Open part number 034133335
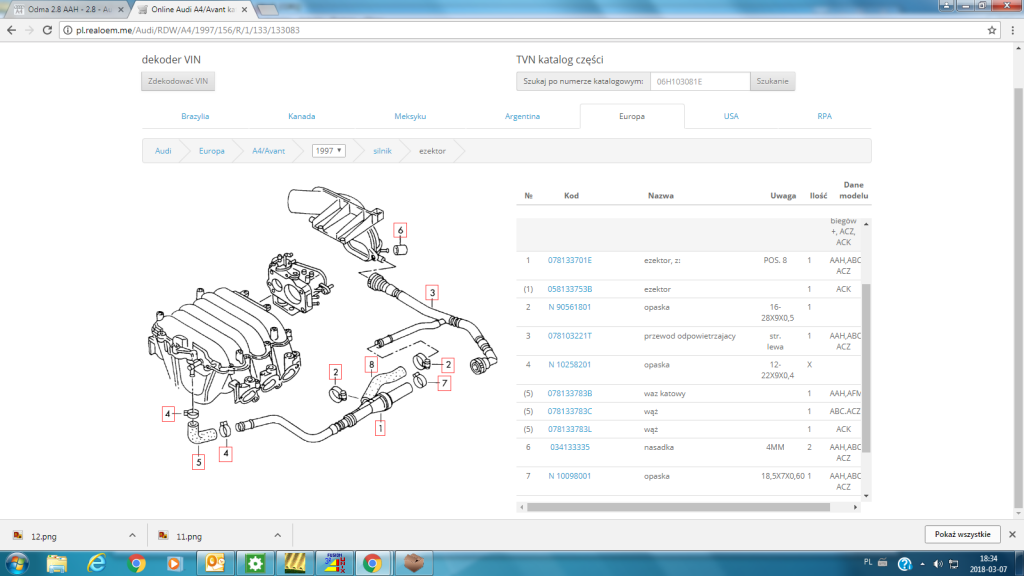1024x576 pixels. (569, 447)
